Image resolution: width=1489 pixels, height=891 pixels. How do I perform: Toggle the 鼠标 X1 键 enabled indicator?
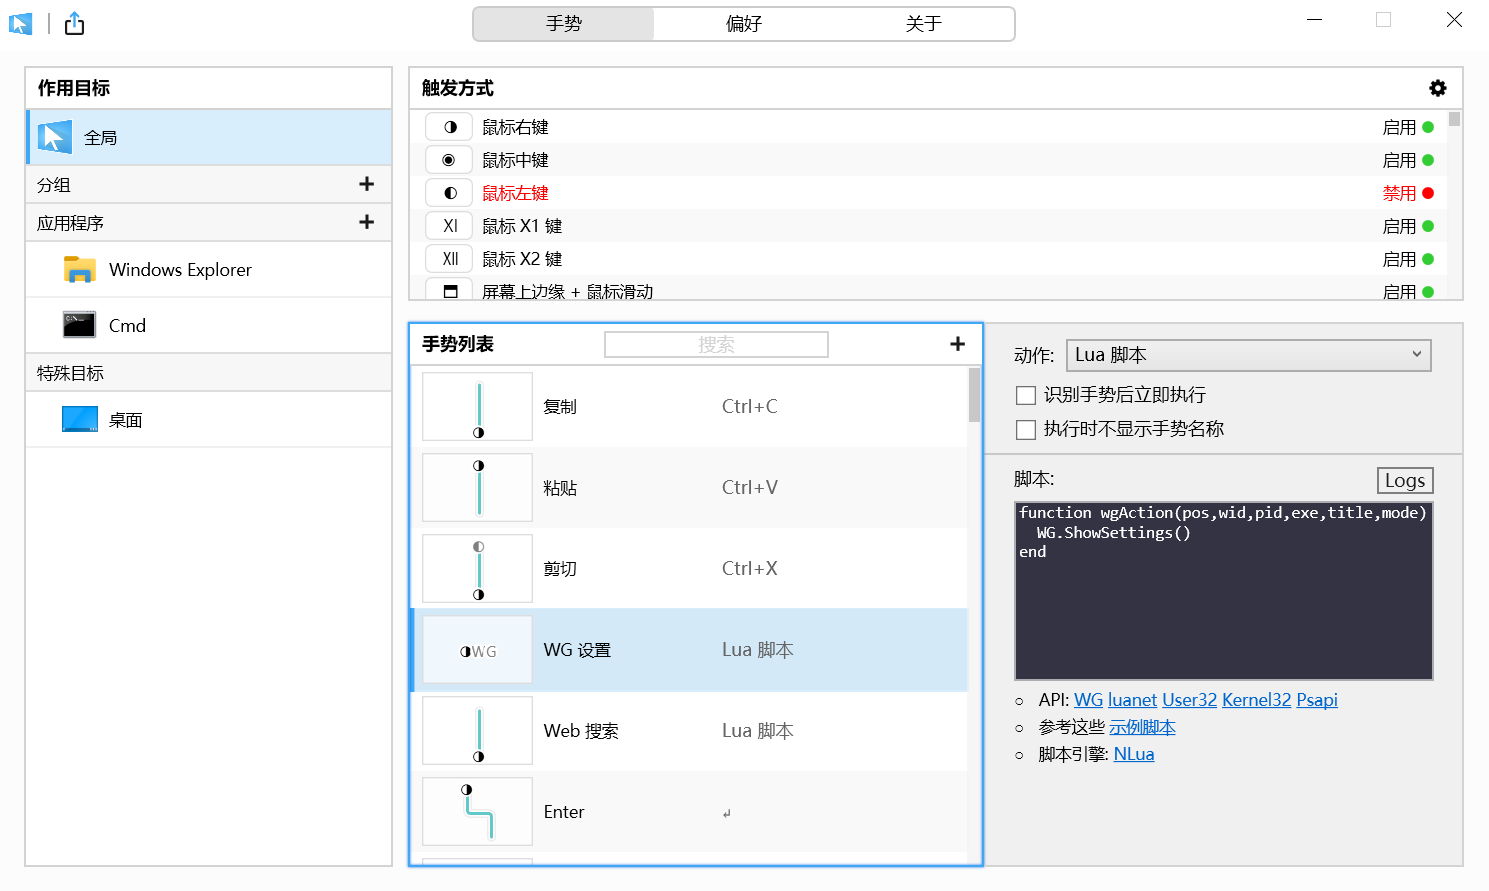click(1428, 226)
